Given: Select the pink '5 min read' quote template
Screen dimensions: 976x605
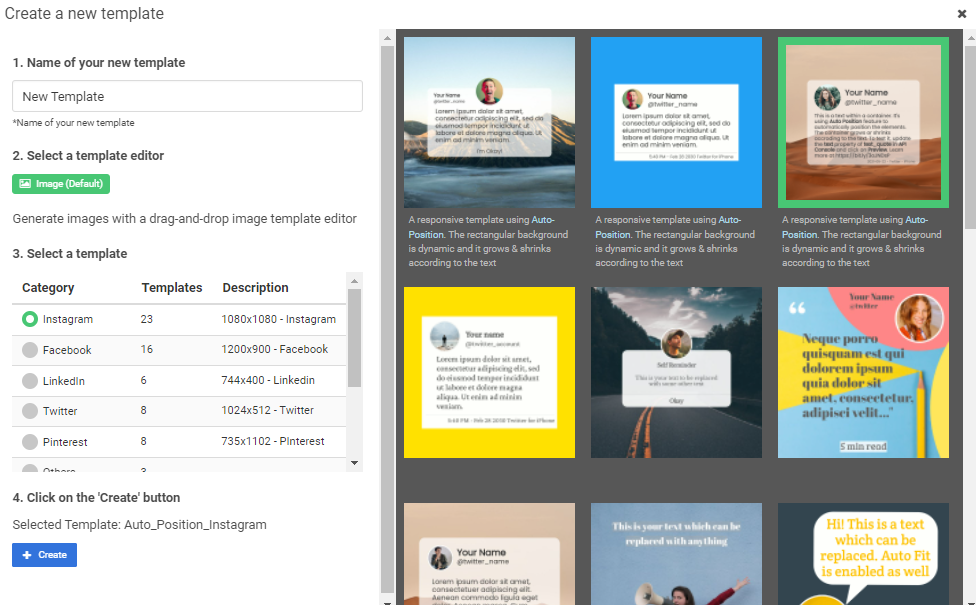Looking at the screenshot, I should click(x=863, y=372).
